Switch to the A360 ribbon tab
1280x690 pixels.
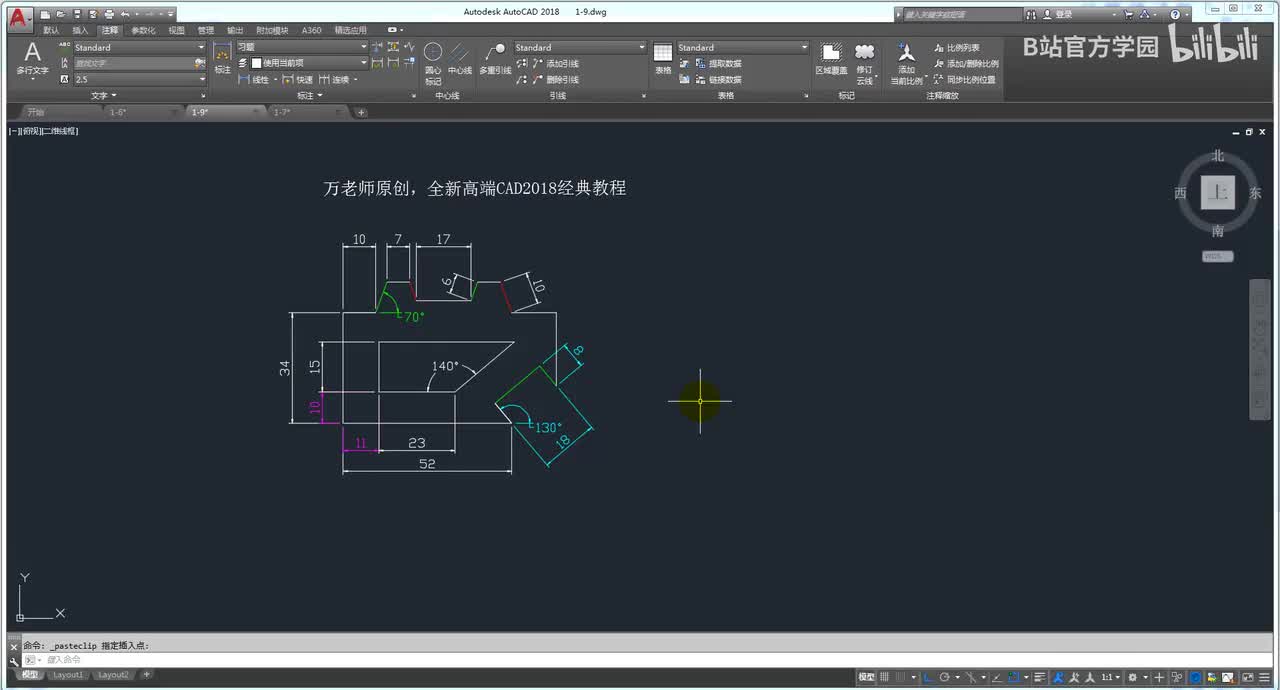[312, 31]
